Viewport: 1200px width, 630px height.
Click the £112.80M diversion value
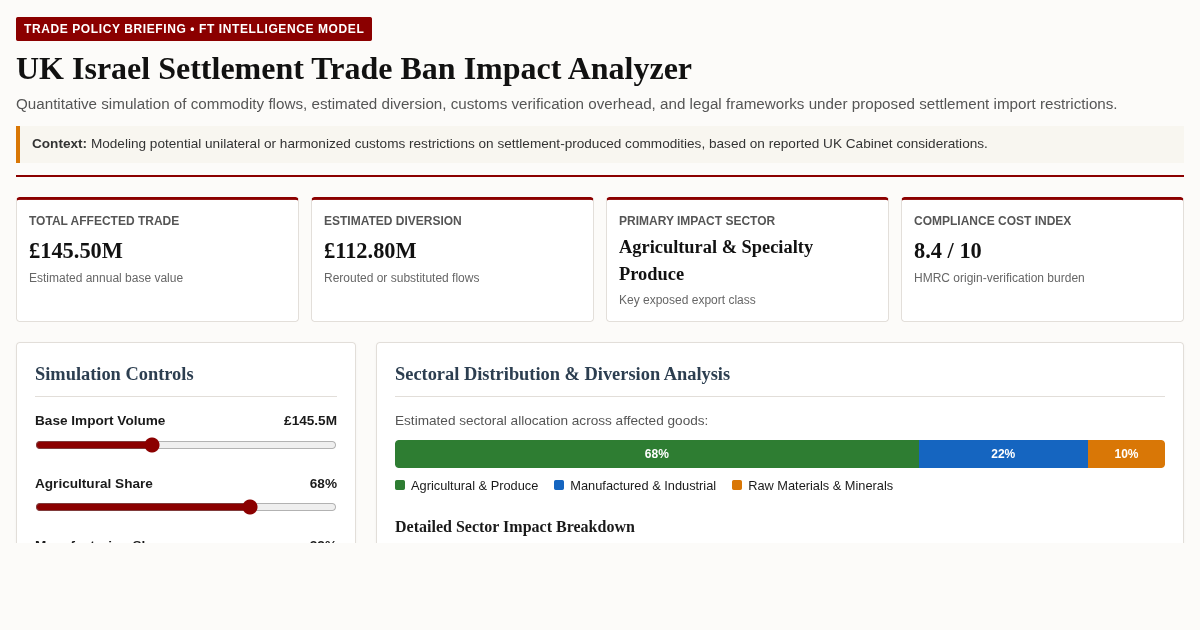(x=370, y=251)
